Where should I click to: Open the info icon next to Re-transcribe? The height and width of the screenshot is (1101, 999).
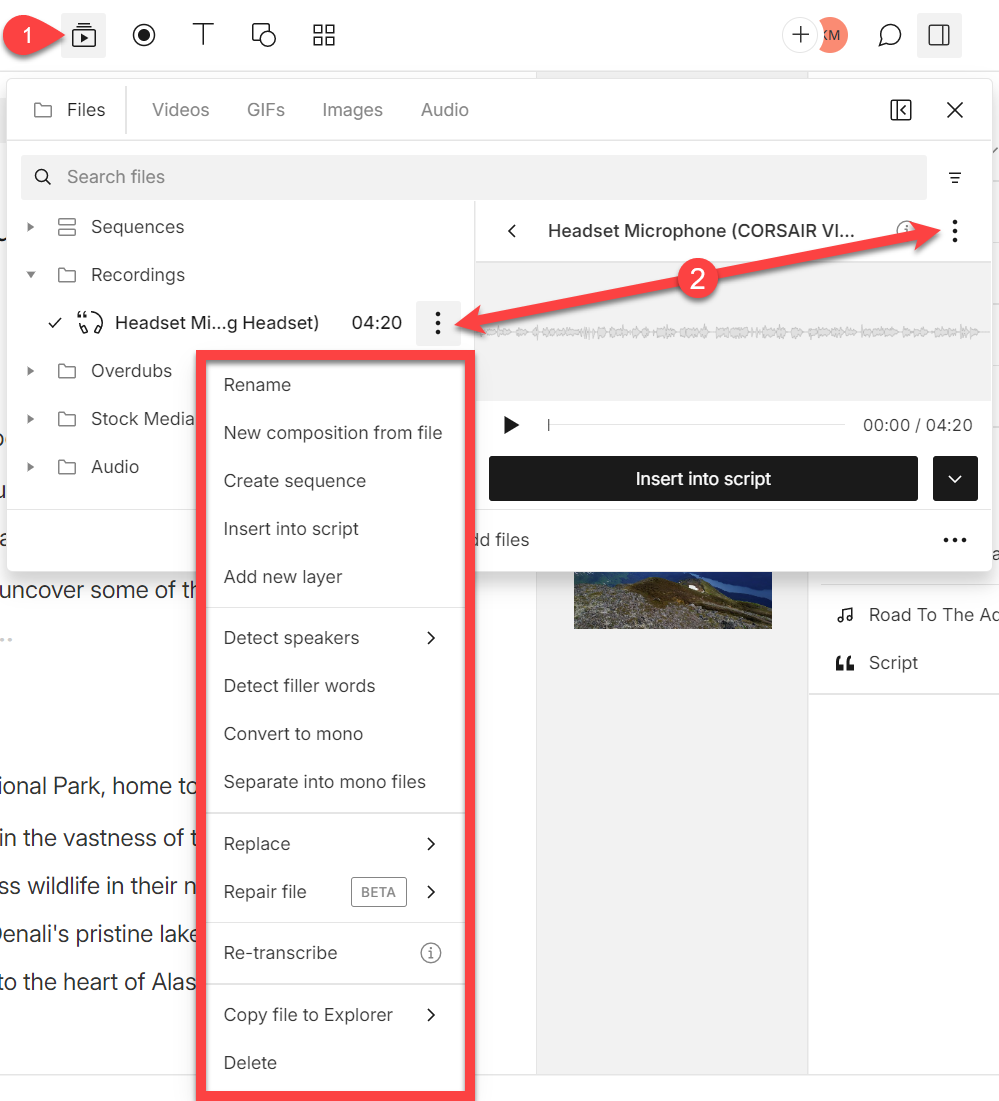point(430,953)
